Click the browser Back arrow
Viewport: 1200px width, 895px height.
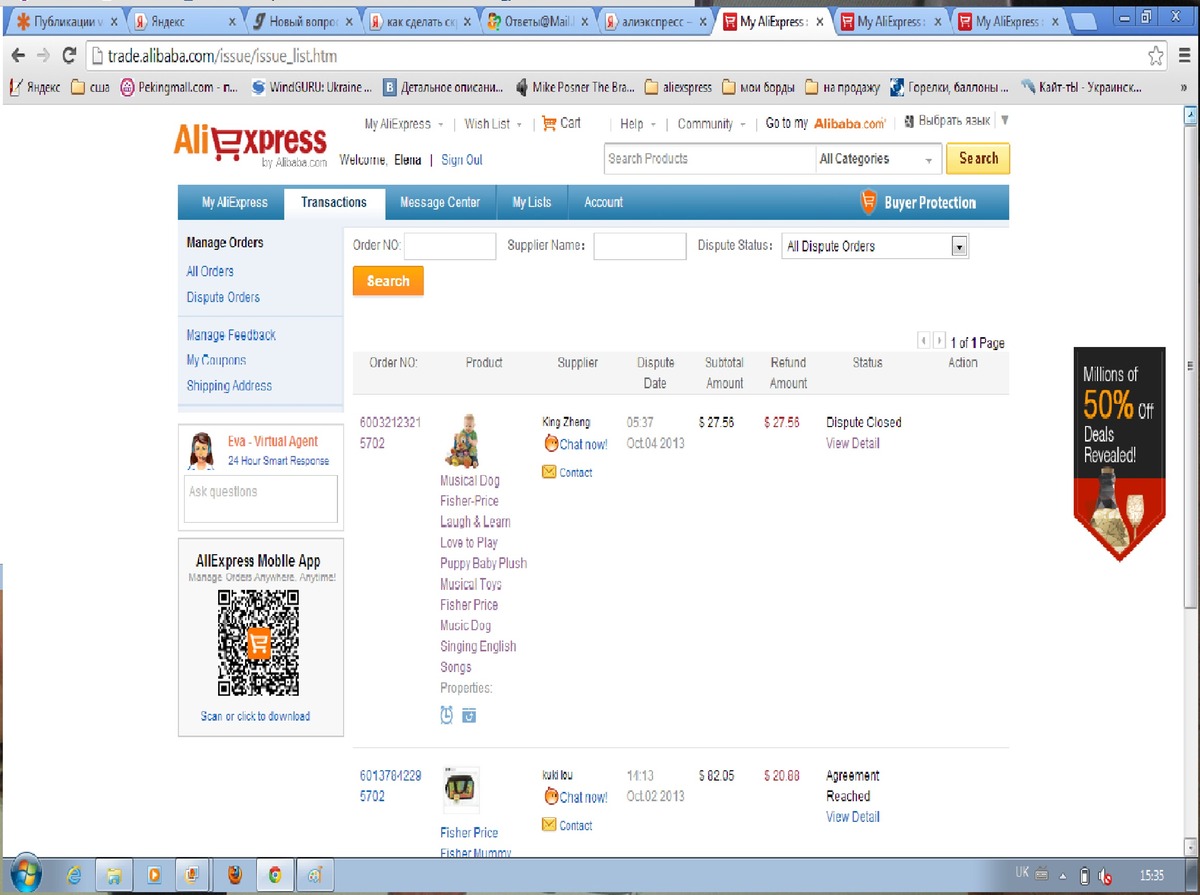click(18, 56)
